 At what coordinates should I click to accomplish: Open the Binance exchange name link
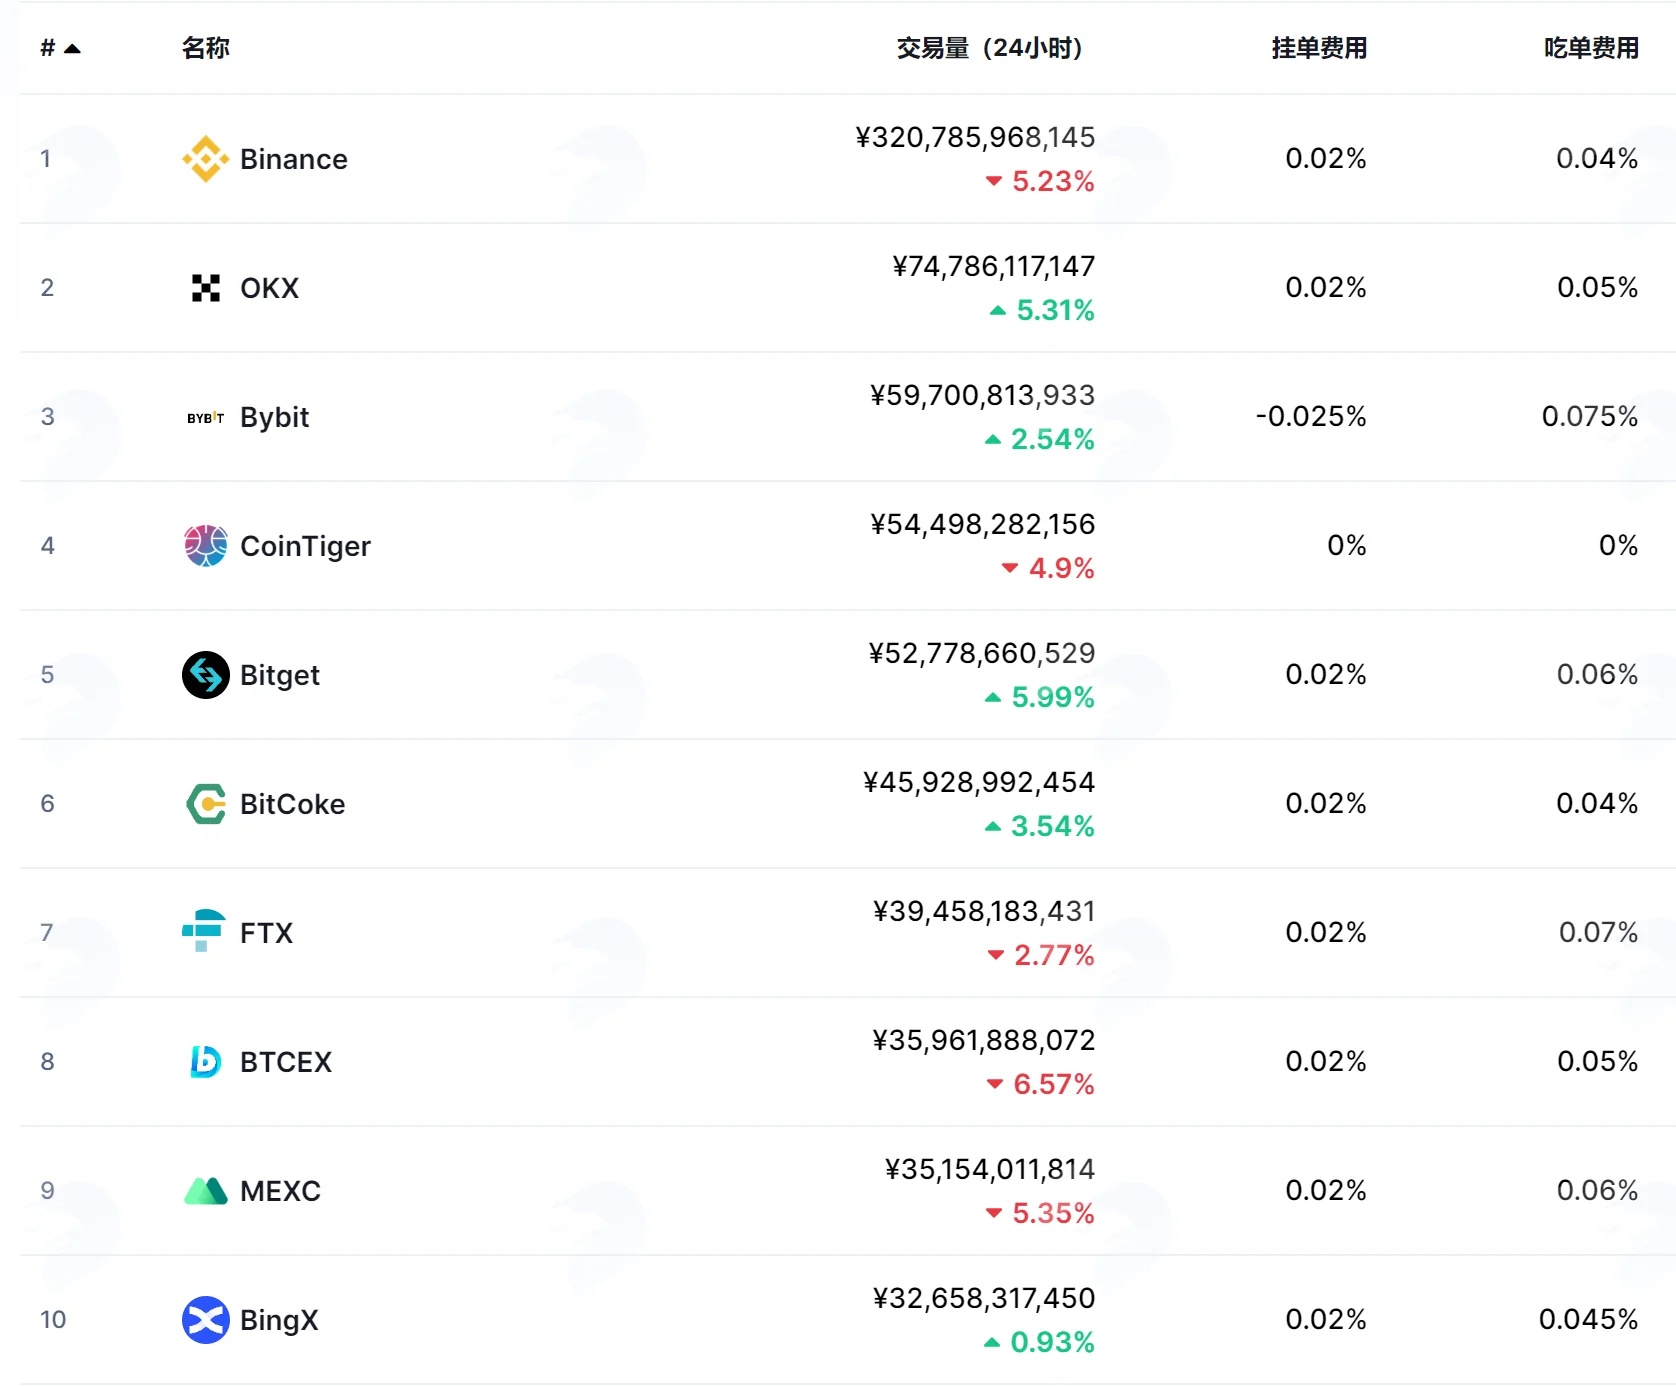[x=294, y=159]
